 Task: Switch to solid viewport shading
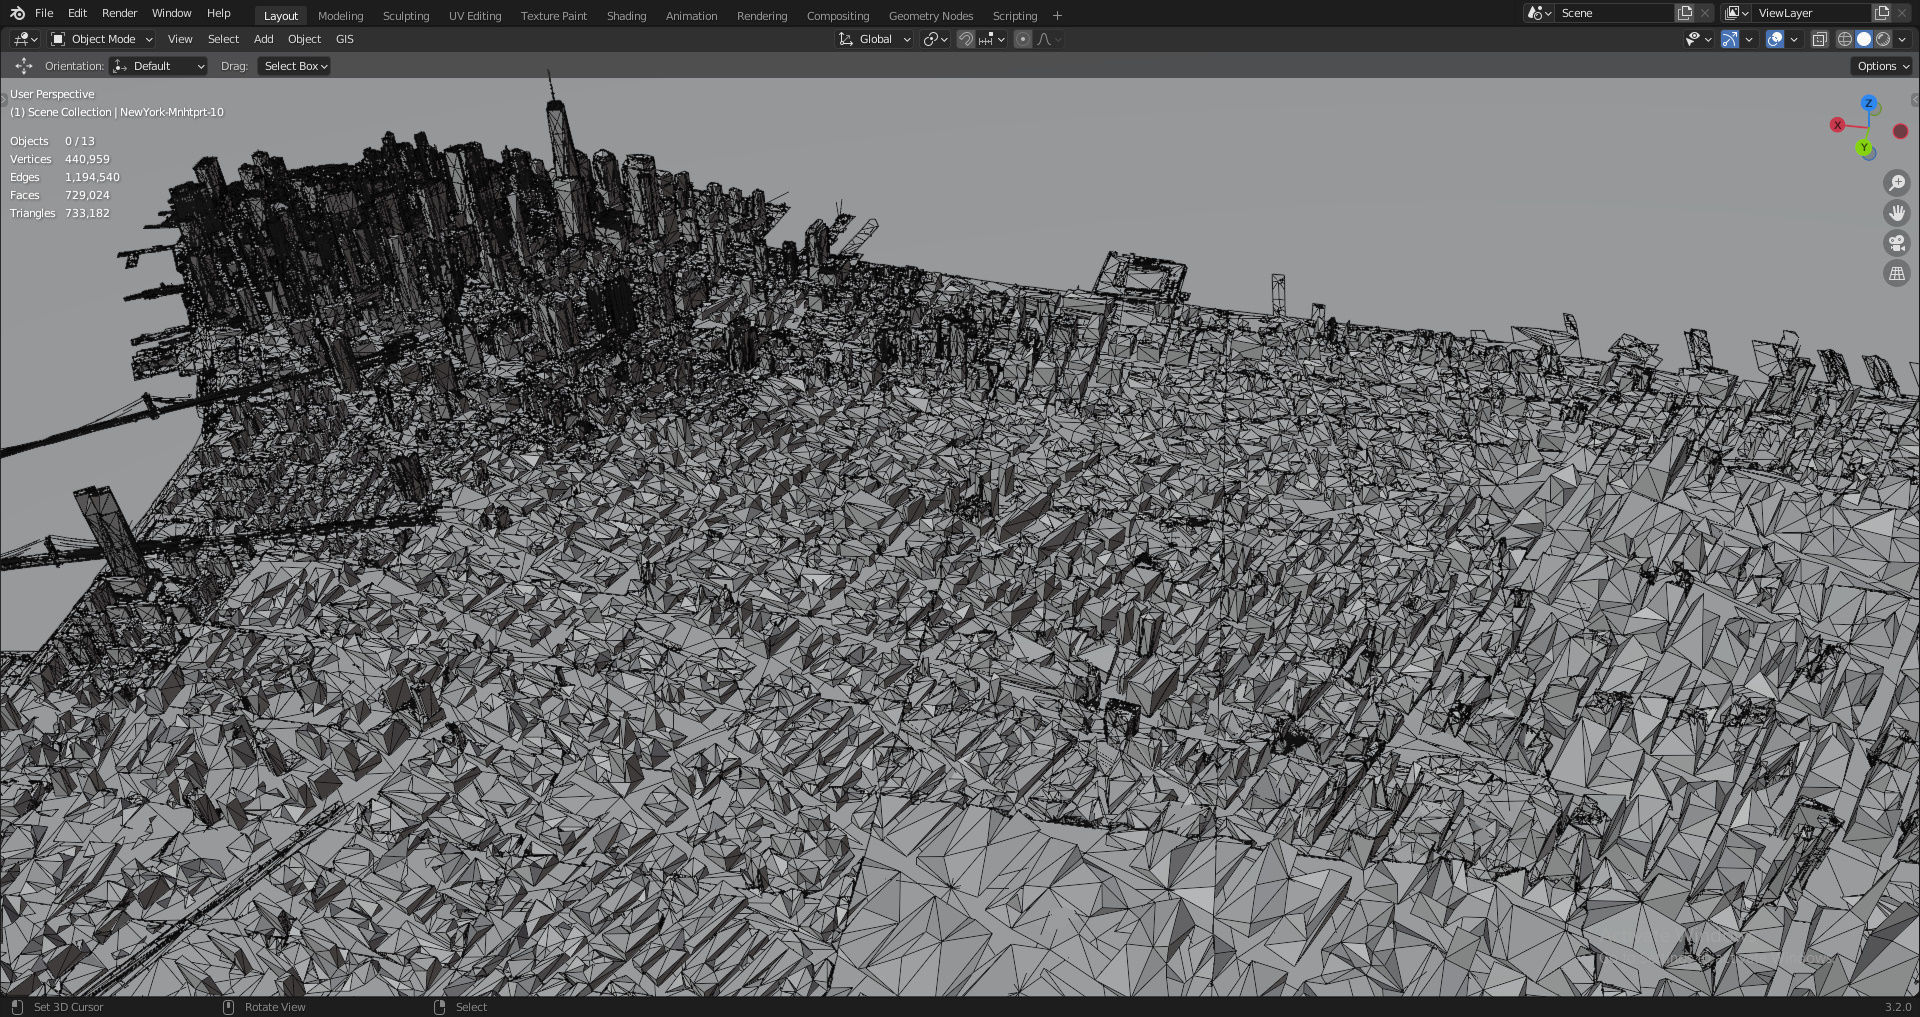(1864, 39)
